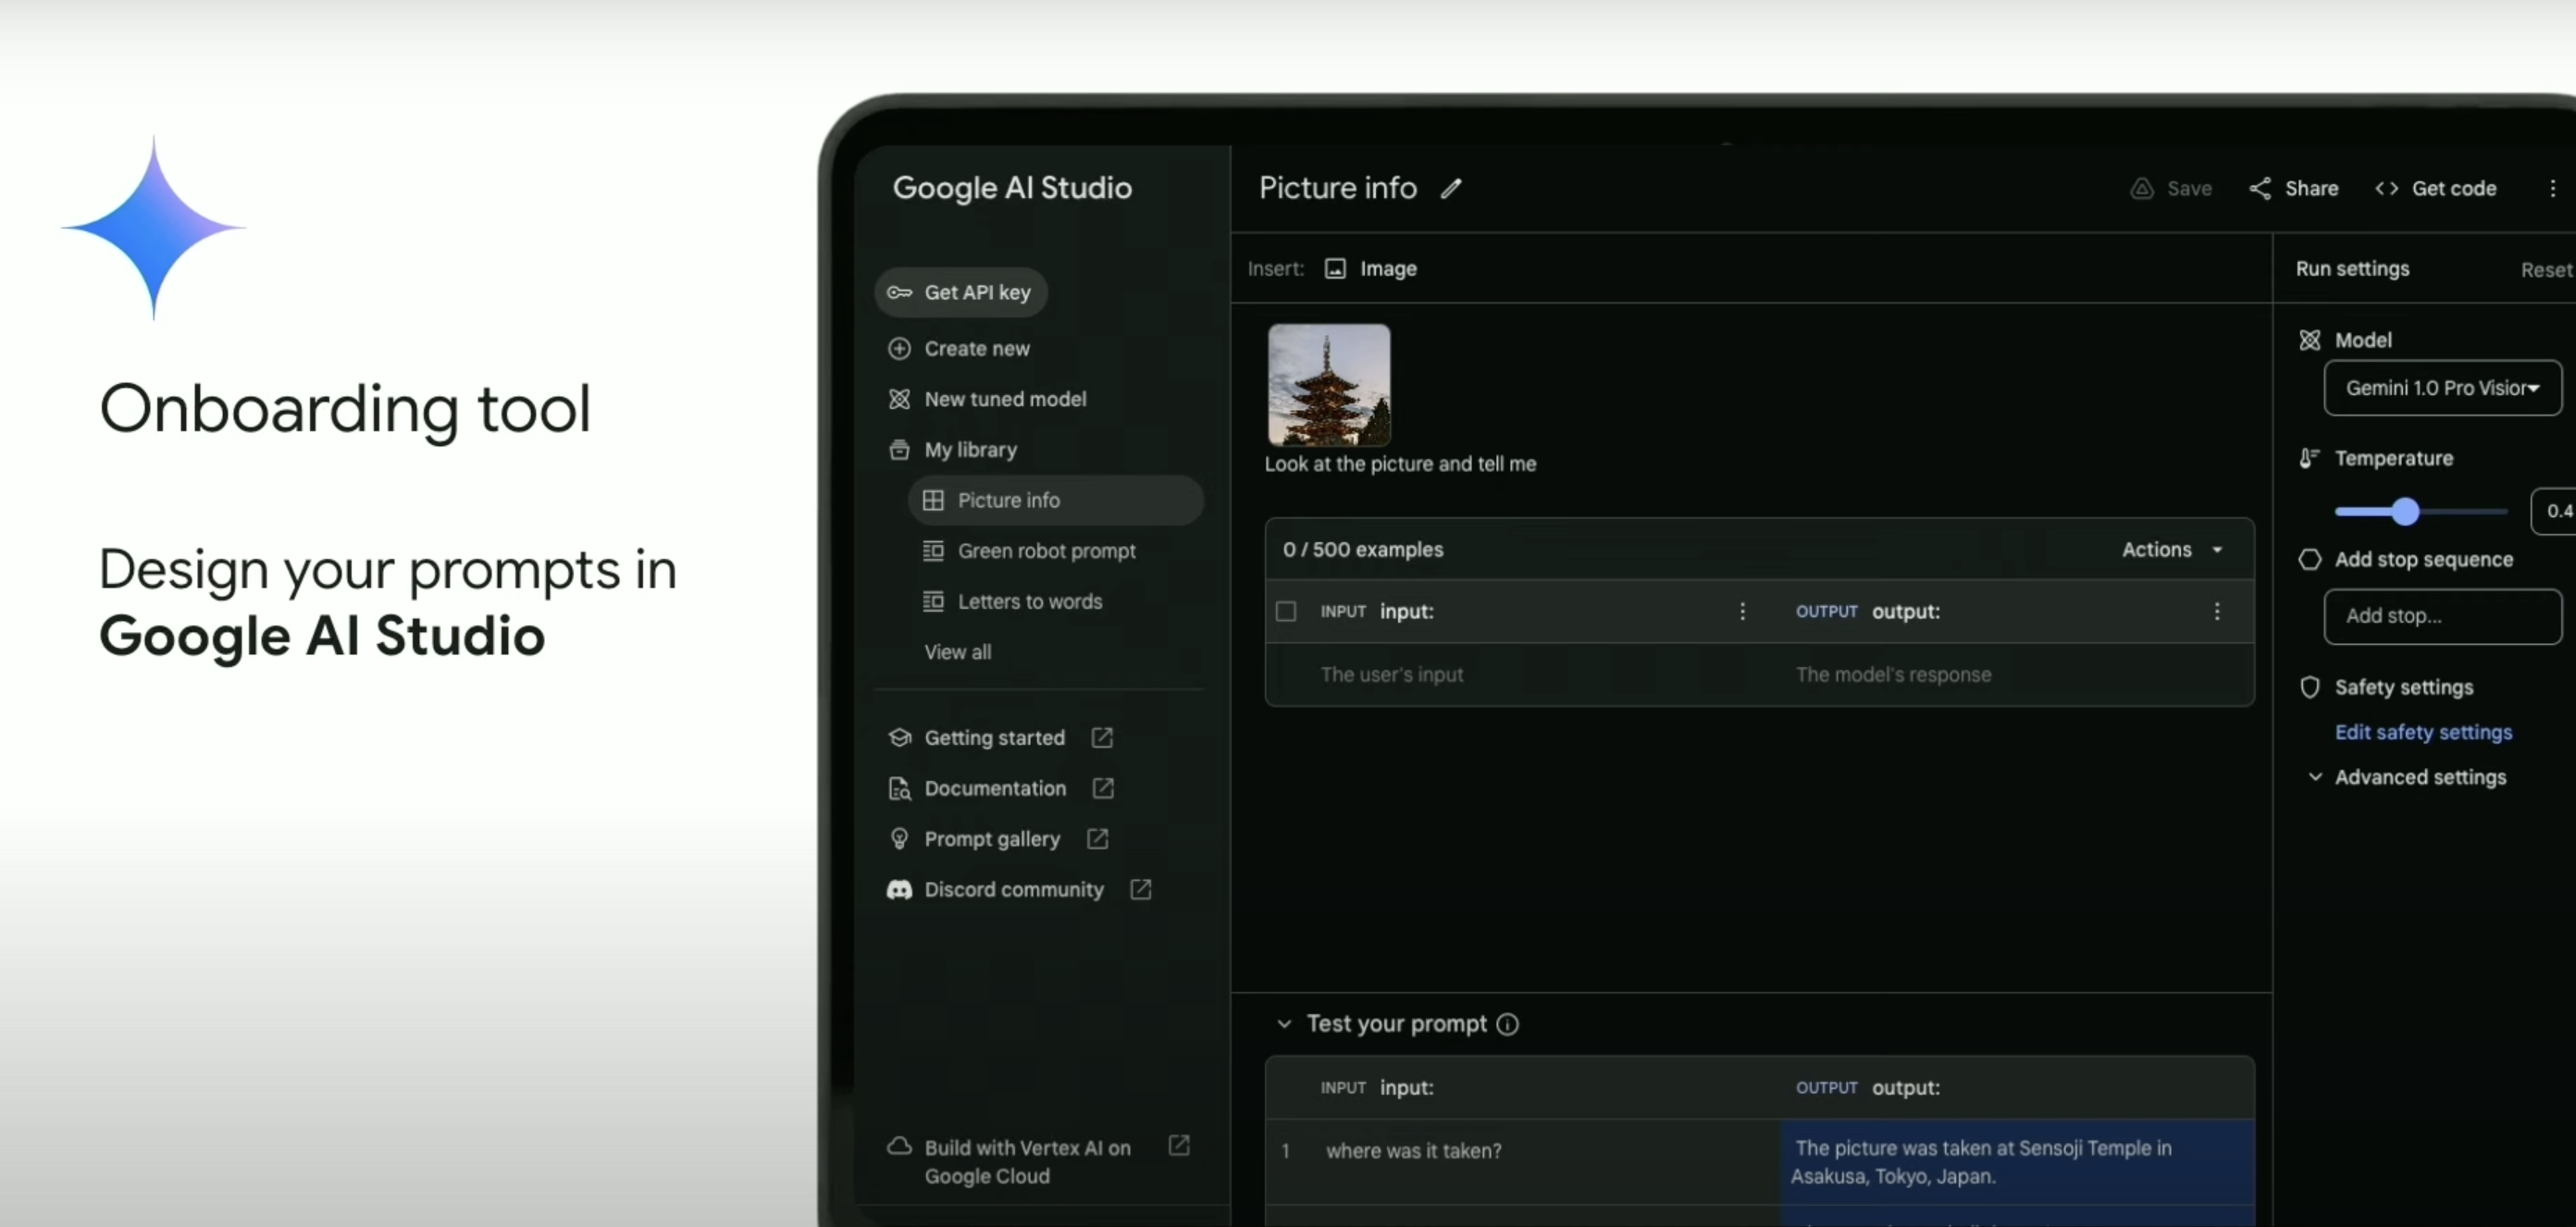Click the pagoda image thumbnail in prompt
This screenshot has height=1227, width=2576.
pos(1329,384)
